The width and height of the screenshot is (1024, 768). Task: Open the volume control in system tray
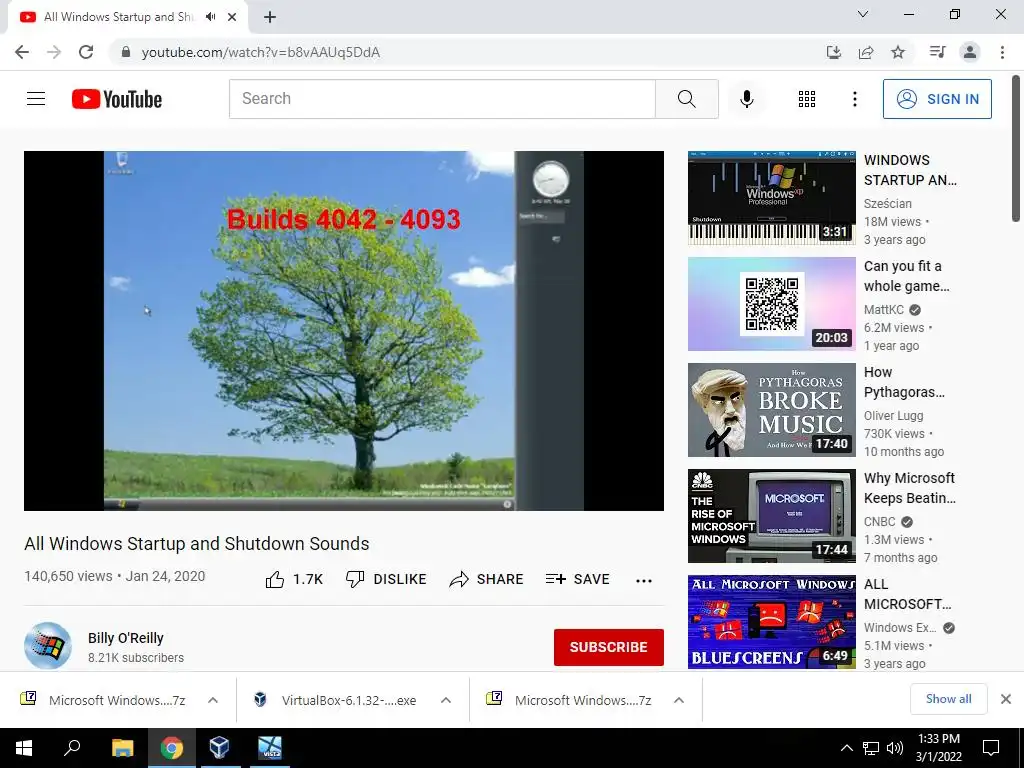click(895, 748)
